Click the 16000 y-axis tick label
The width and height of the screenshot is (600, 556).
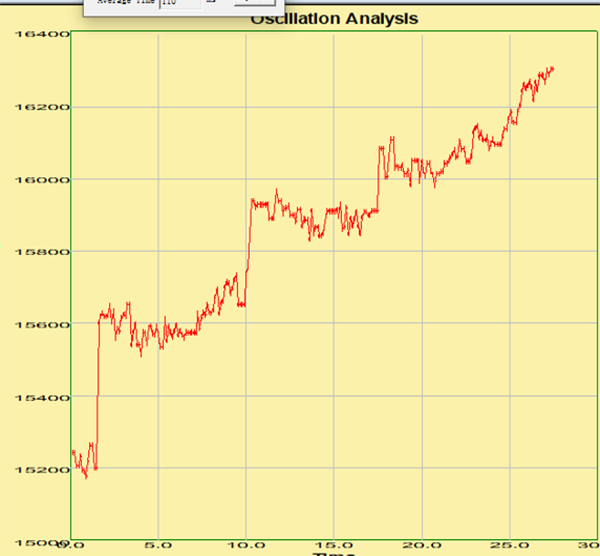(x=42, y=180)
